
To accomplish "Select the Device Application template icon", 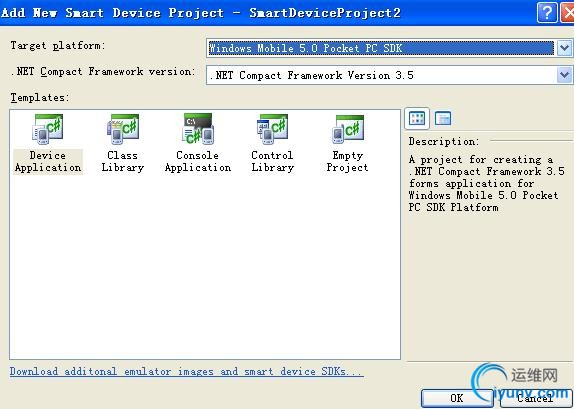I will click(x=48, y=129).
